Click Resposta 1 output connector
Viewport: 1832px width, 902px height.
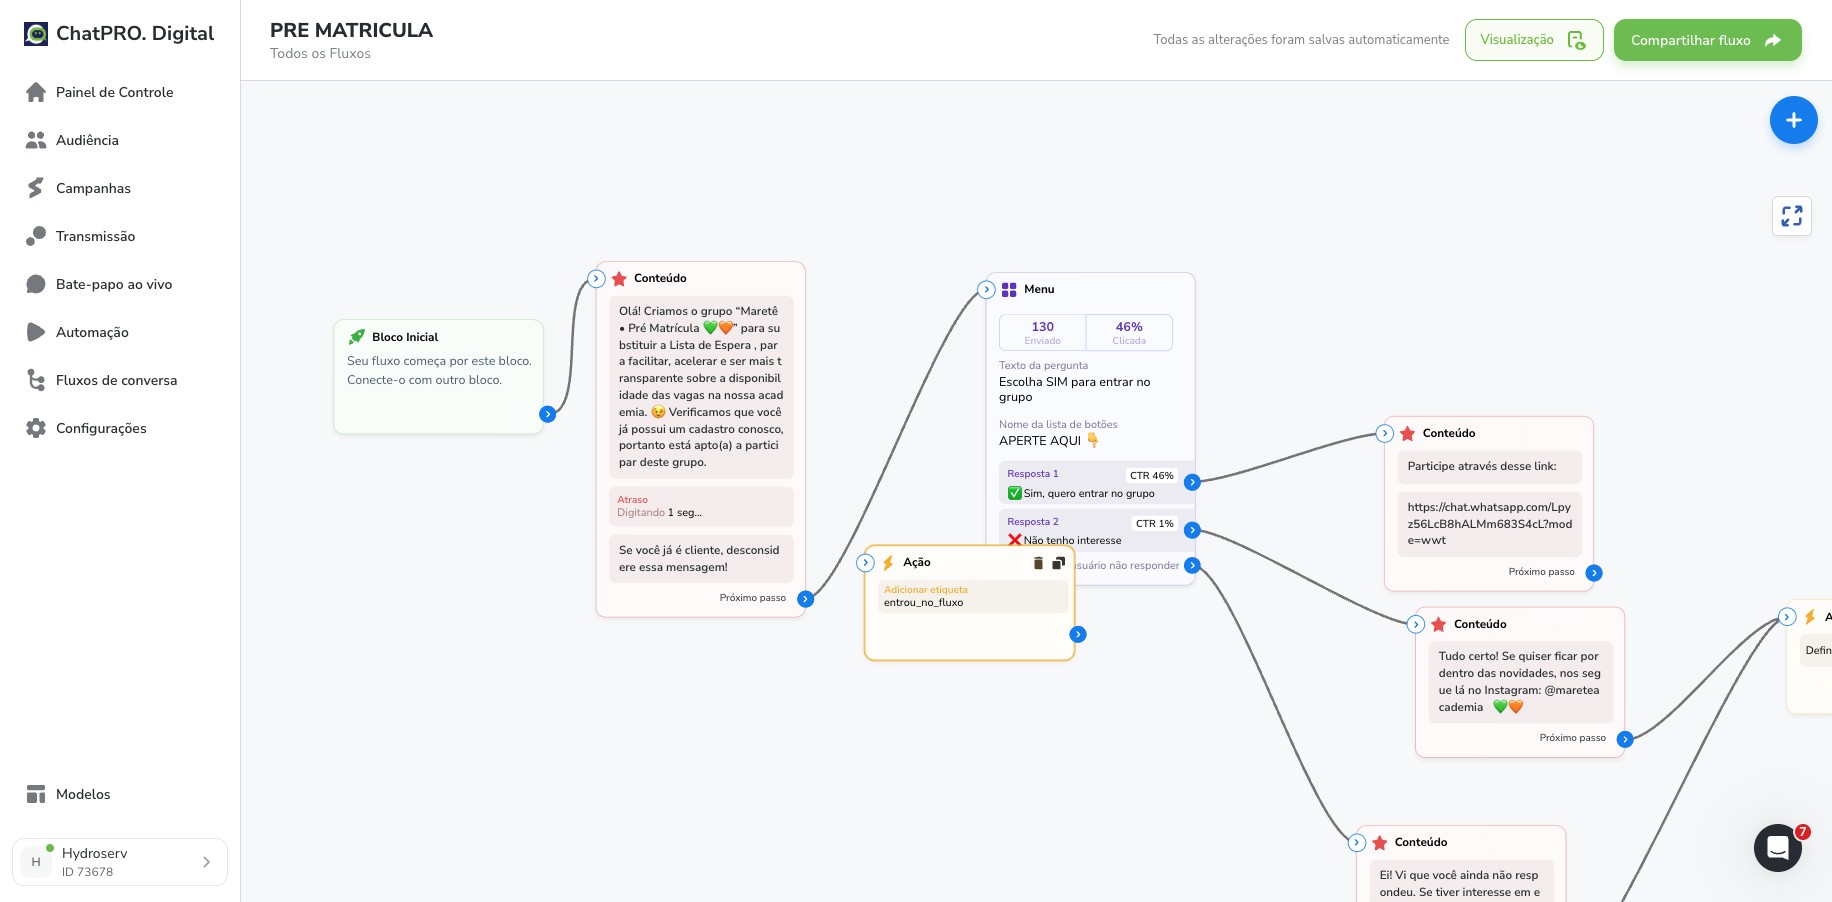(1192, 482)
